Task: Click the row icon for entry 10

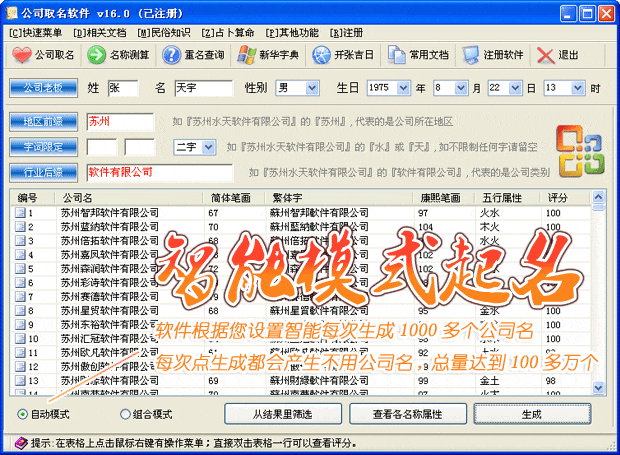Action: pyautogui.click(x=20, y=338)
